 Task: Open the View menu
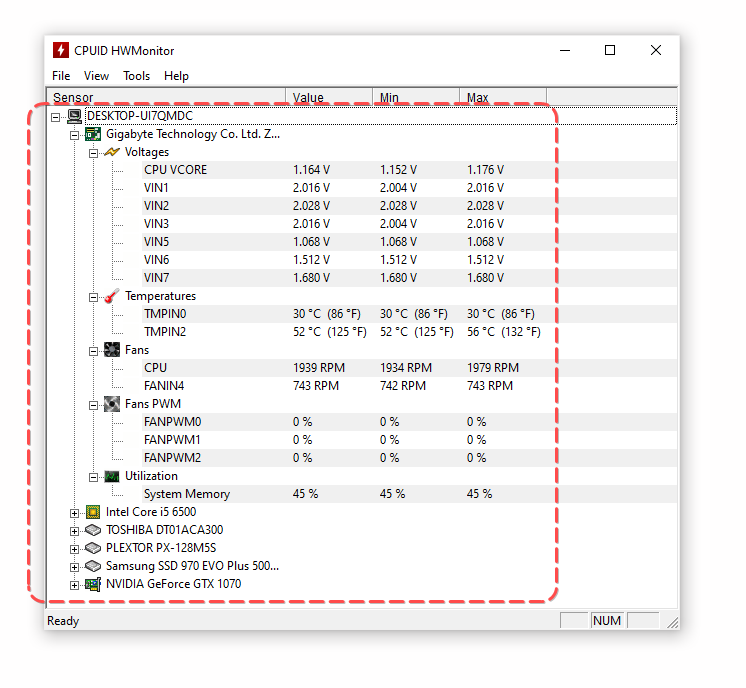96,76
